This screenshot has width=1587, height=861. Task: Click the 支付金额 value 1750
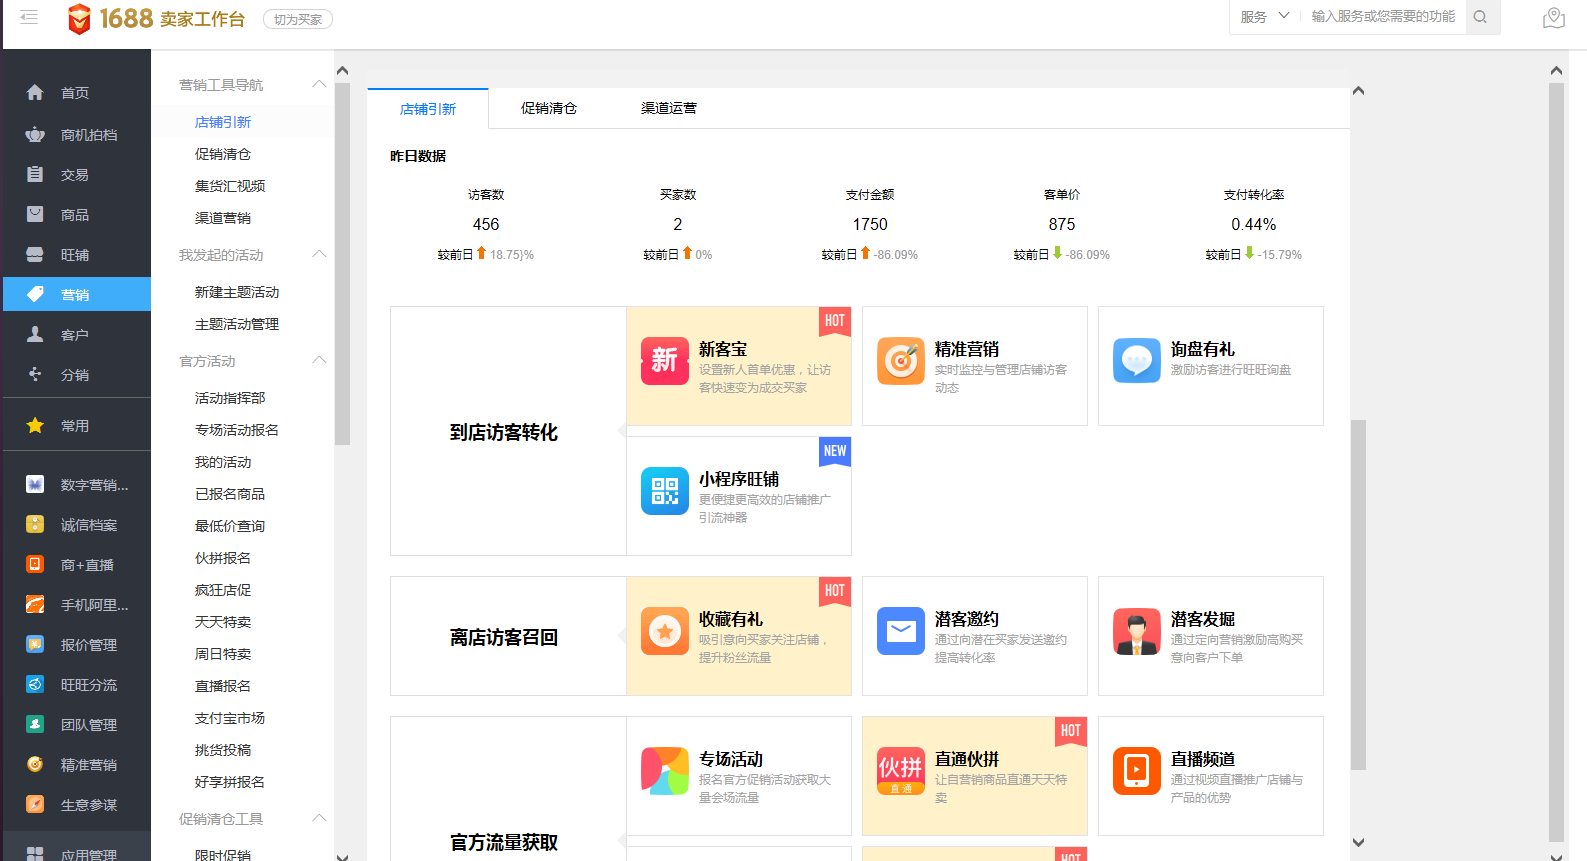click(870, 224)
